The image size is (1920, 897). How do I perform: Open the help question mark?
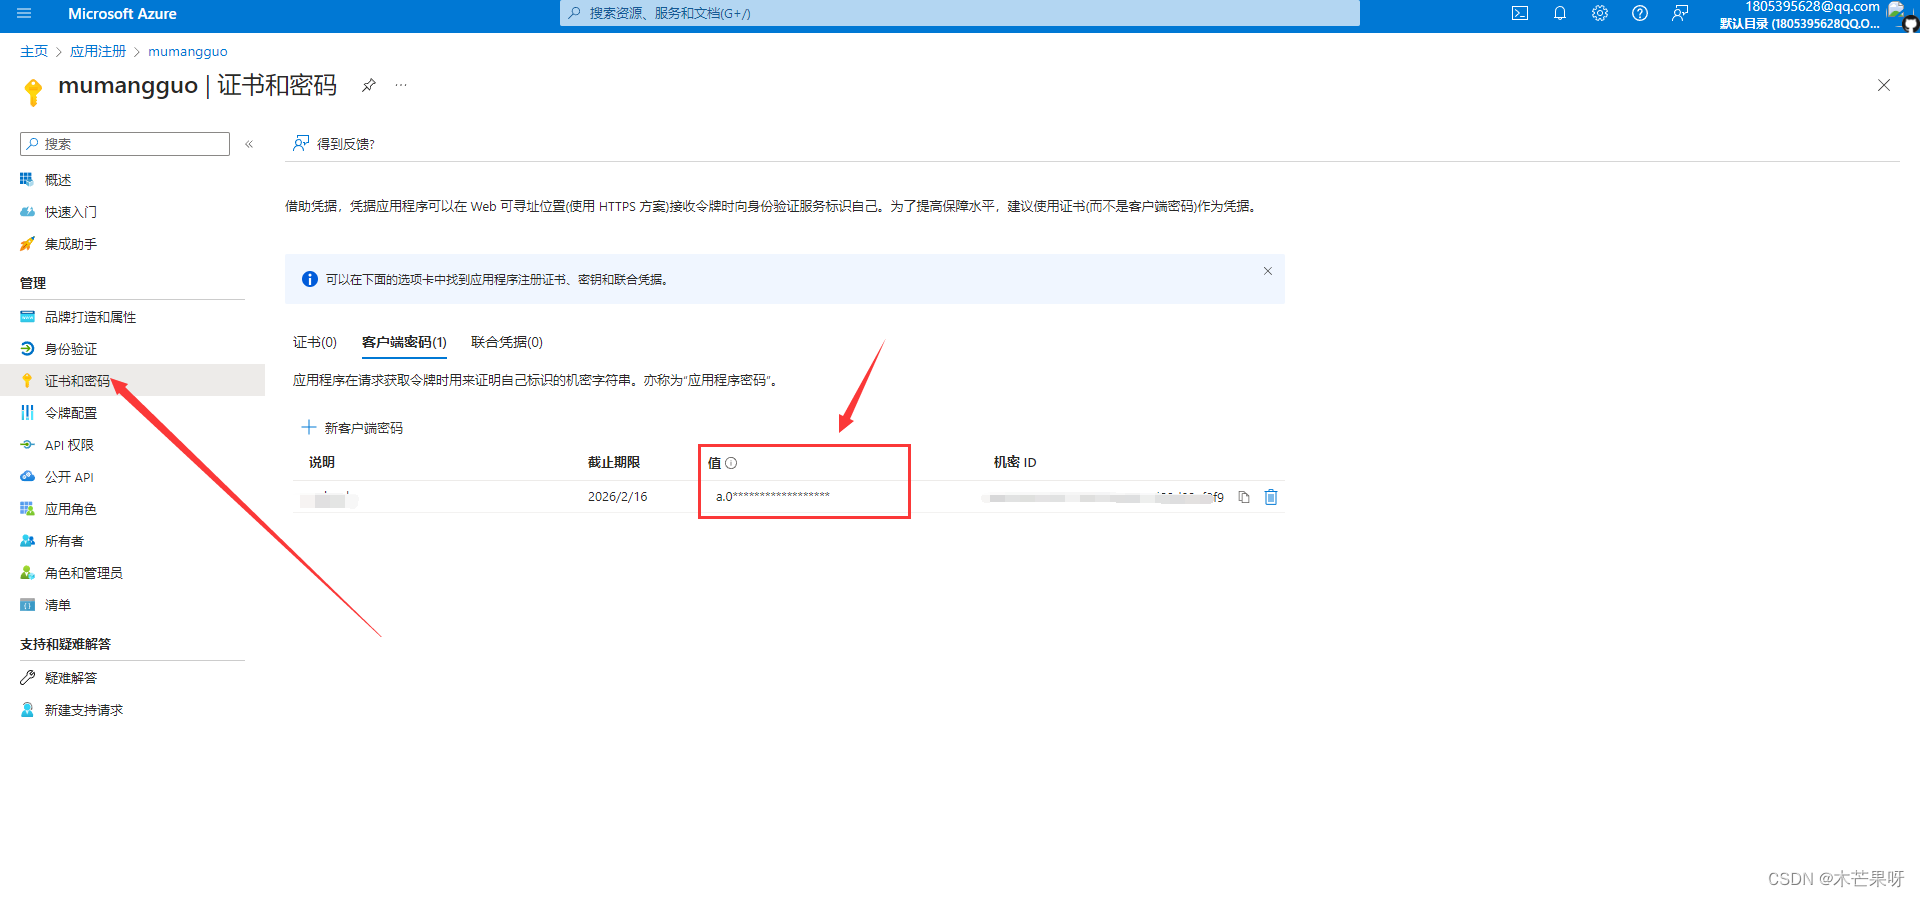1640,14
